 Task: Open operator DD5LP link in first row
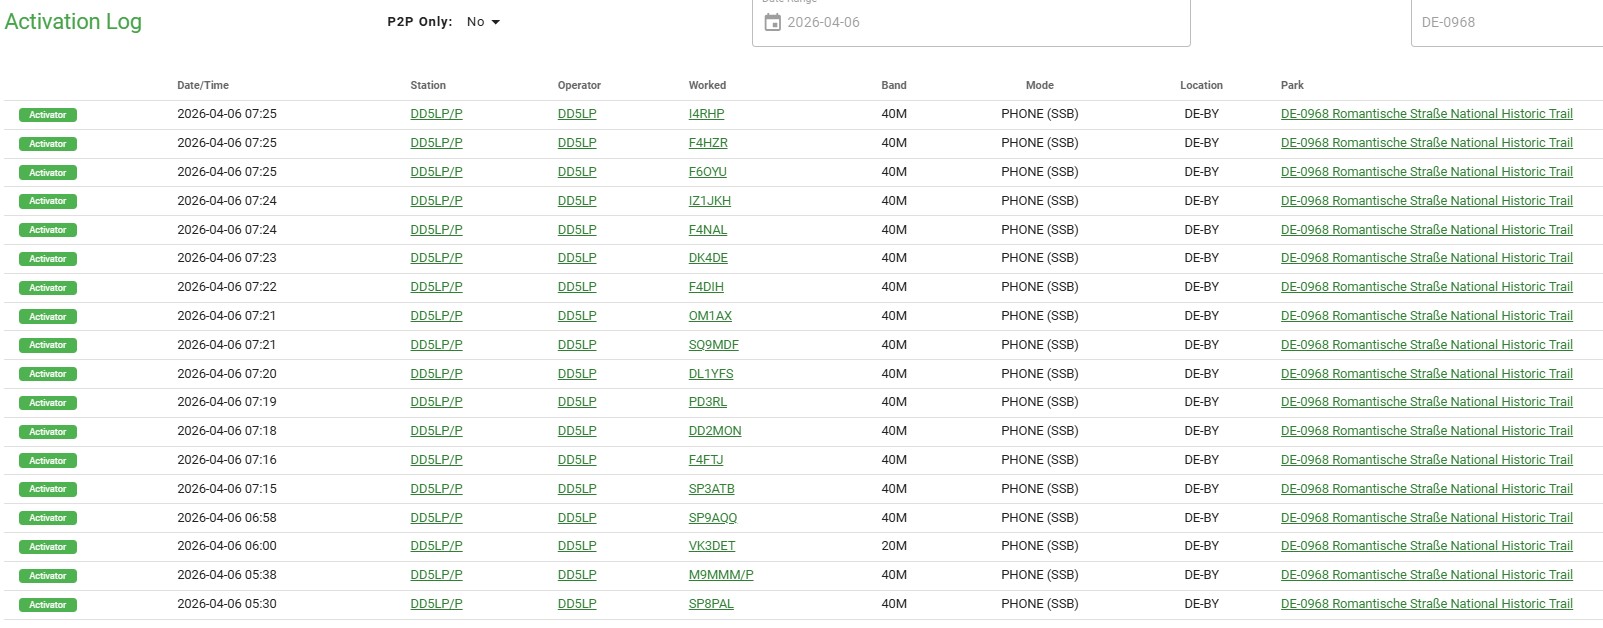pos(577,114)
